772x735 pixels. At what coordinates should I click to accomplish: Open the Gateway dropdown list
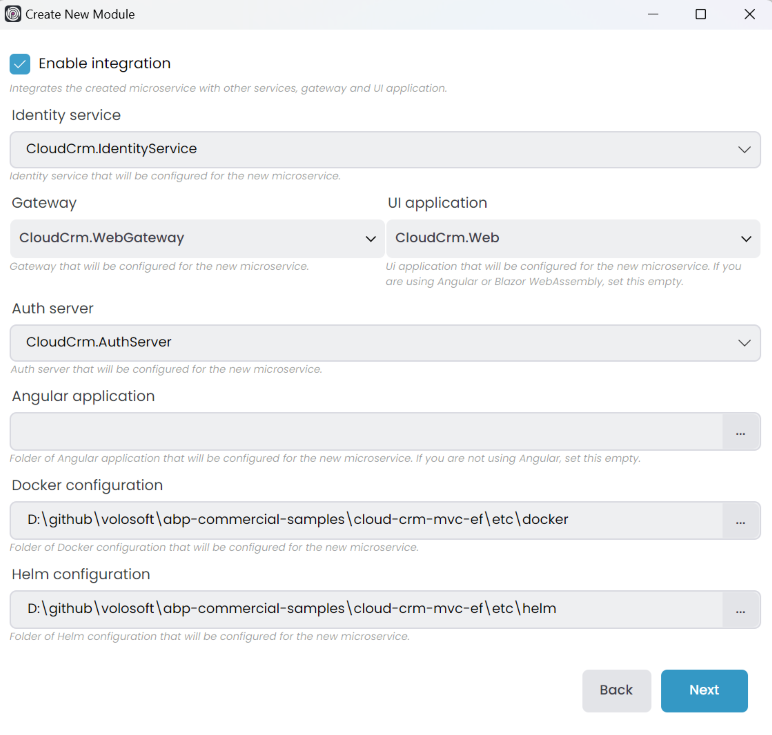tap(370, 239)
